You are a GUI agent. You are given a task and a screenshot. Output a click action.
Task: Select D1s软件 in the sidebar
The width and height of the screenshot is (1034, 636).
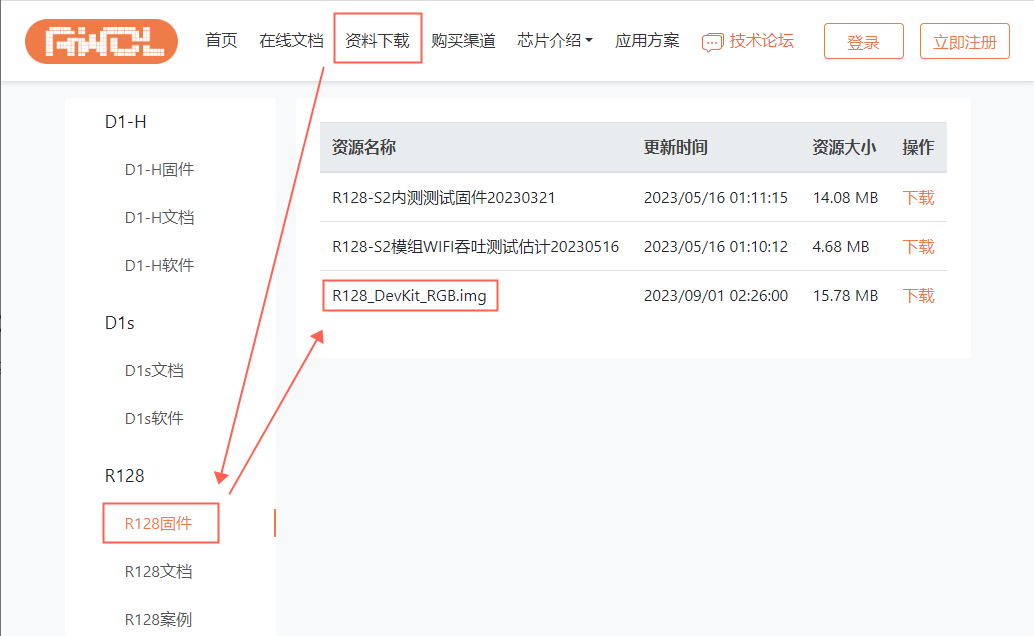coord(154,419)
